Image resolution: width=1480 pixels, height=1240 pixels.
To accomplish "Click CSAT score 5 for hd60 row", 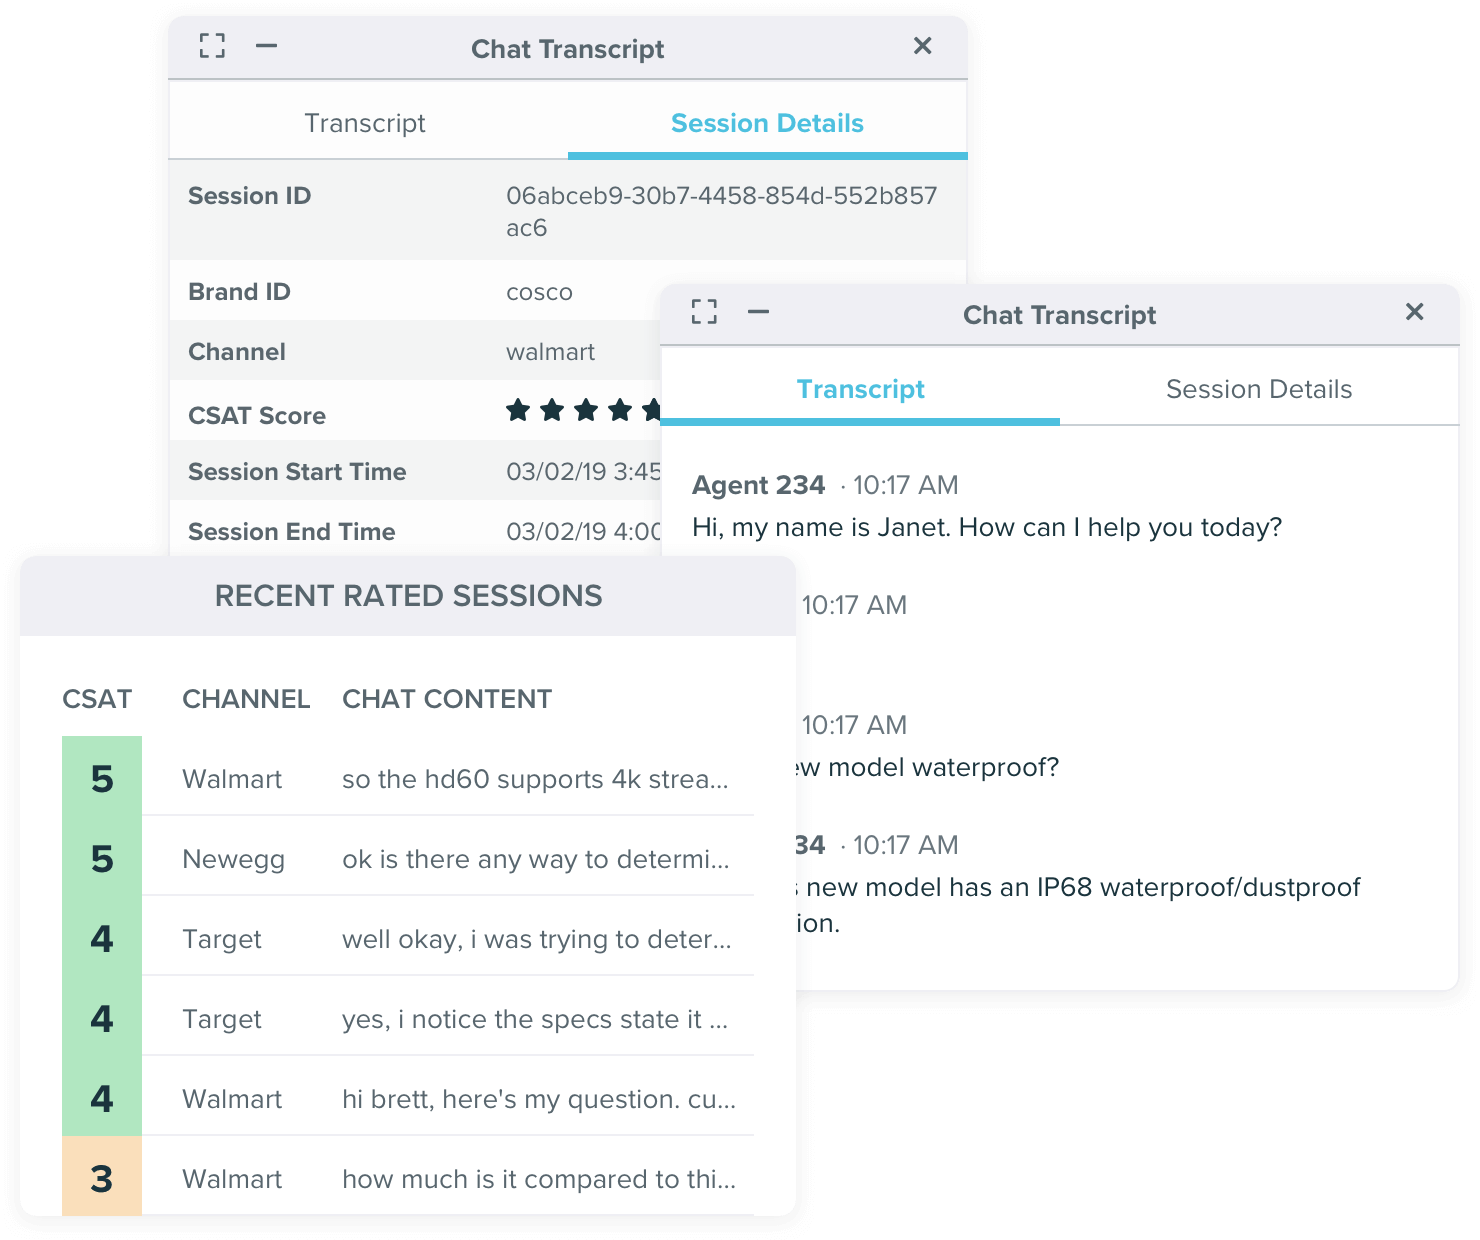I will [102, 776].
